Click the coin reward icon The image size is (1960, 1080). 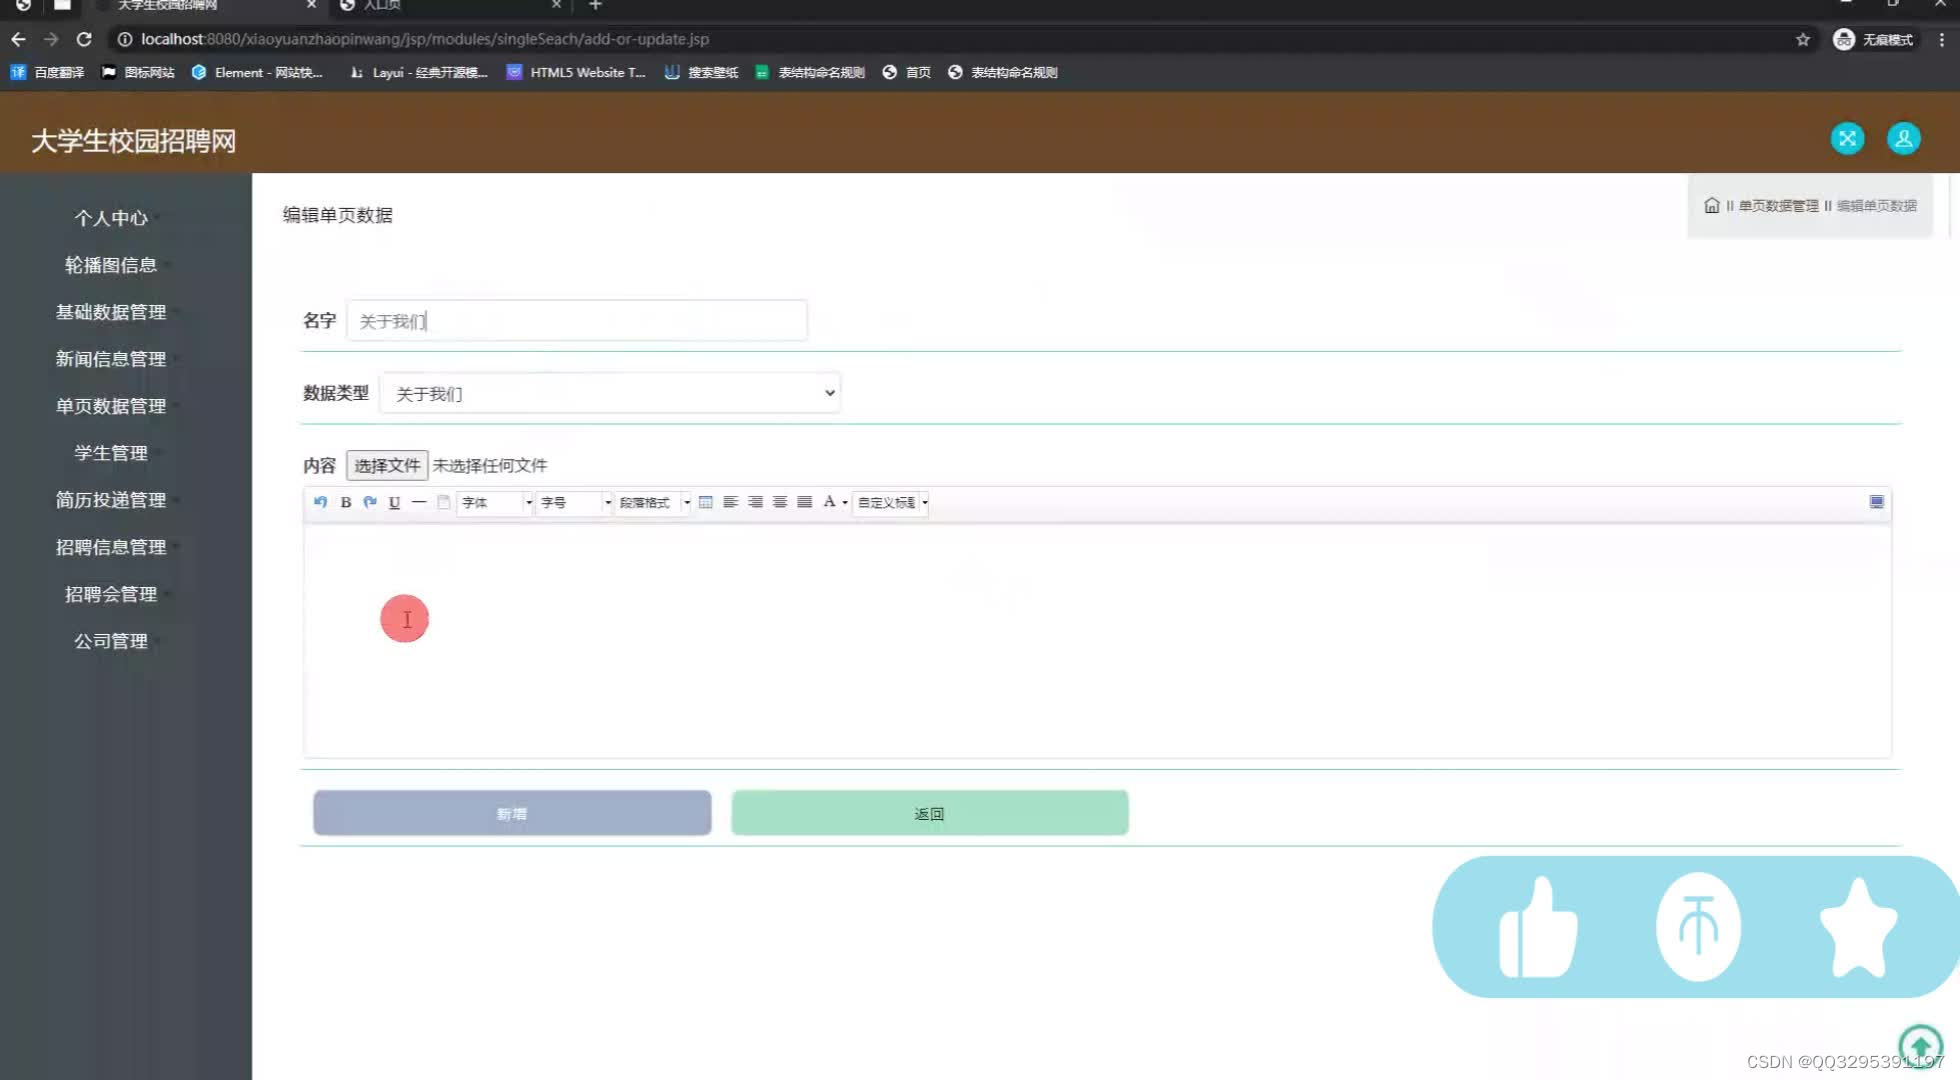tap(1698, 927)
